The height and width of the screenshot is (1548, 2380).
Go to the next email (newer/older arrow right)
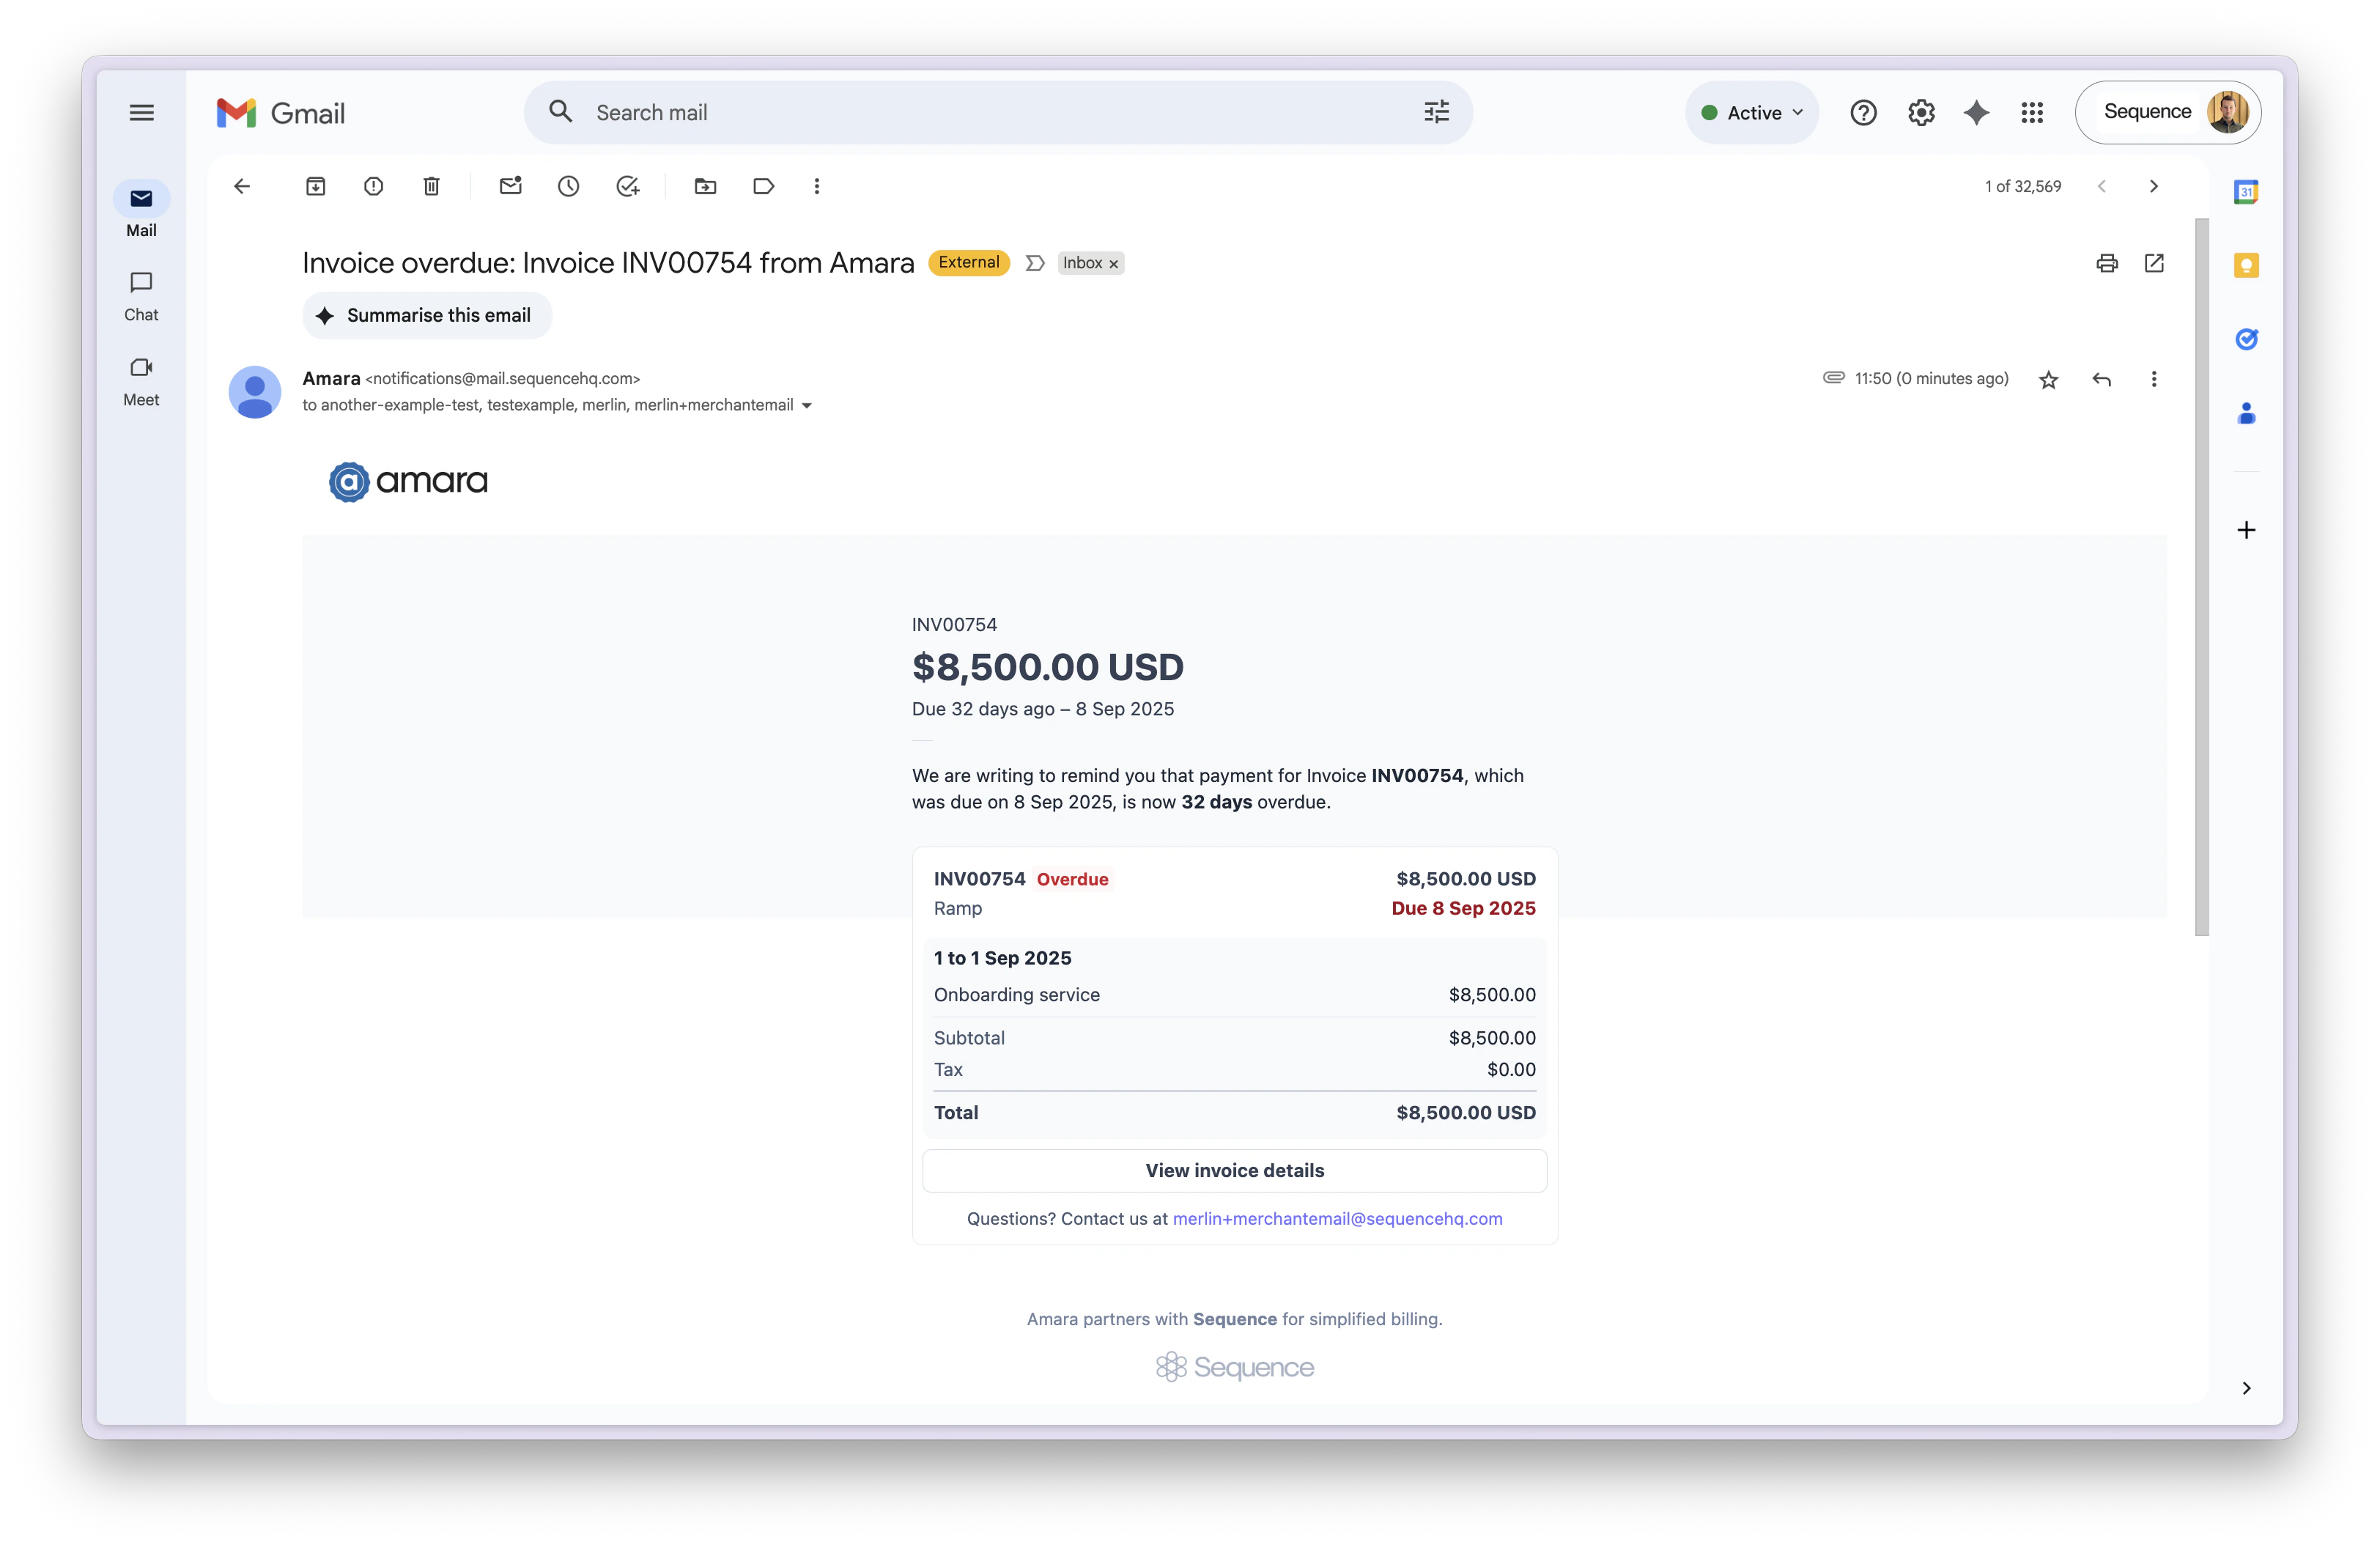pyautogui.click(x=2154, y=186)
